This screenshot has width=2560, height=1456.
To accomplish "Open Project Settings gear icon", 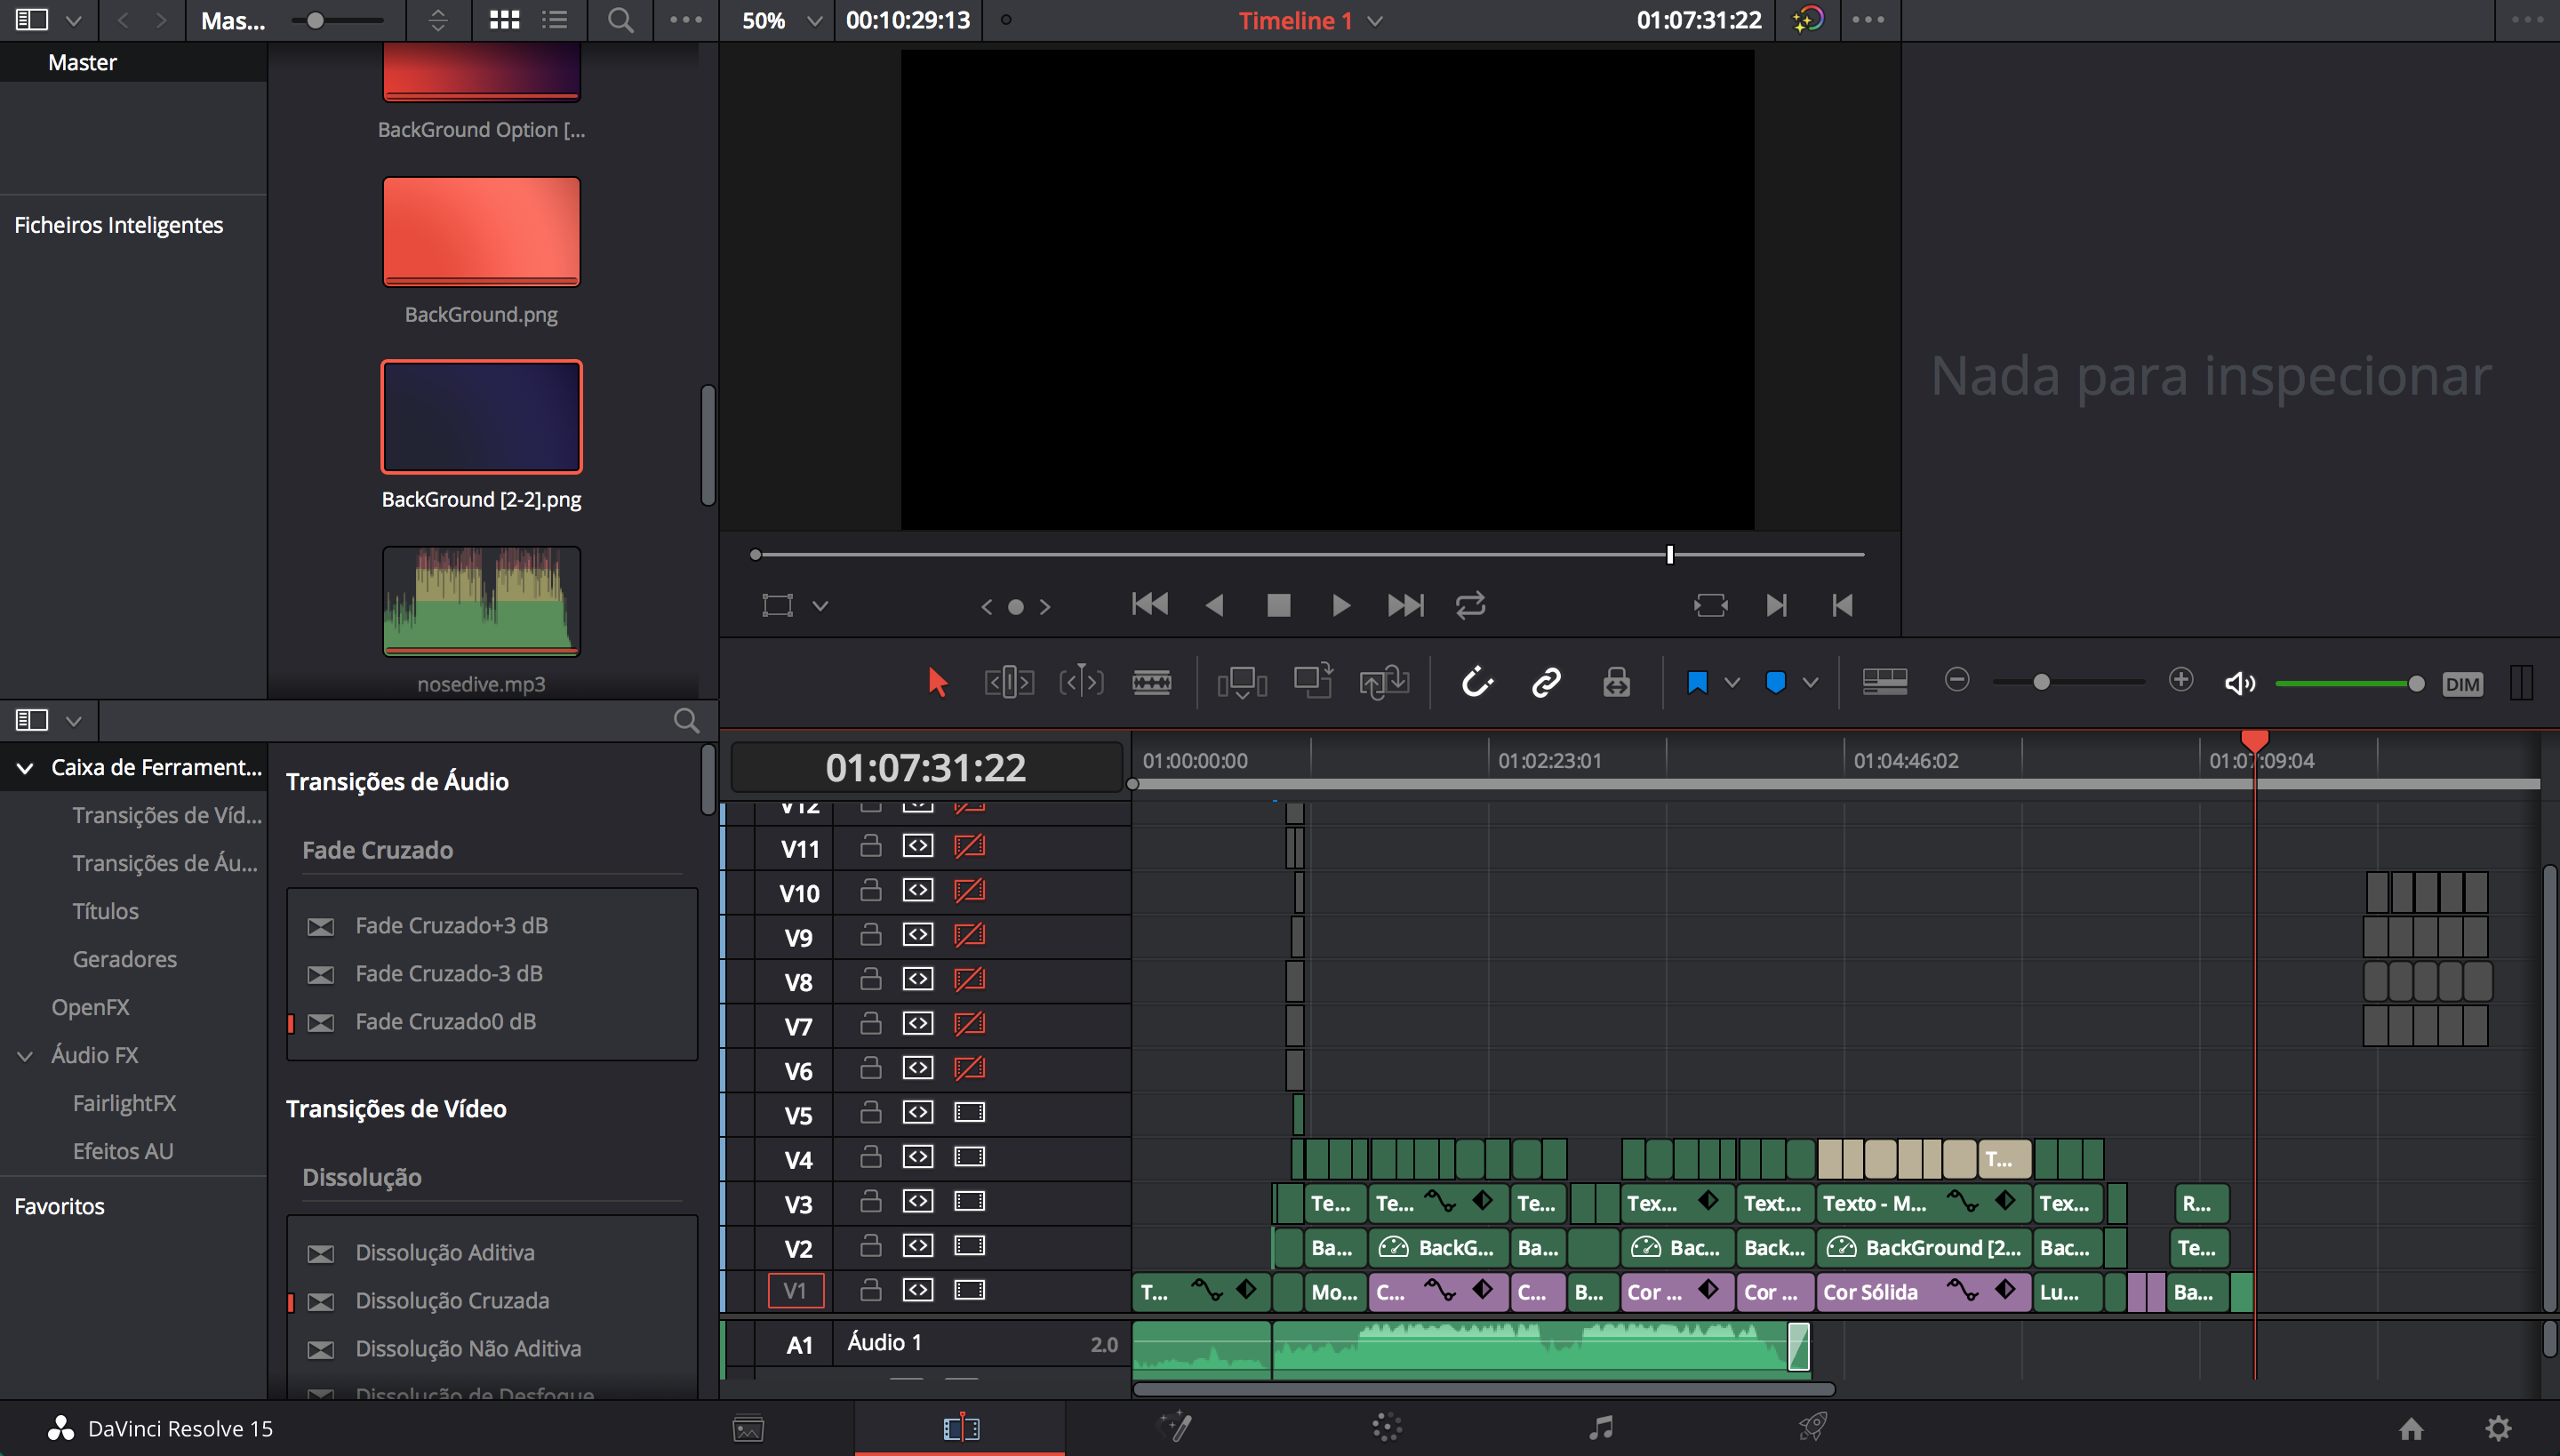I will pos(2498,1428).
